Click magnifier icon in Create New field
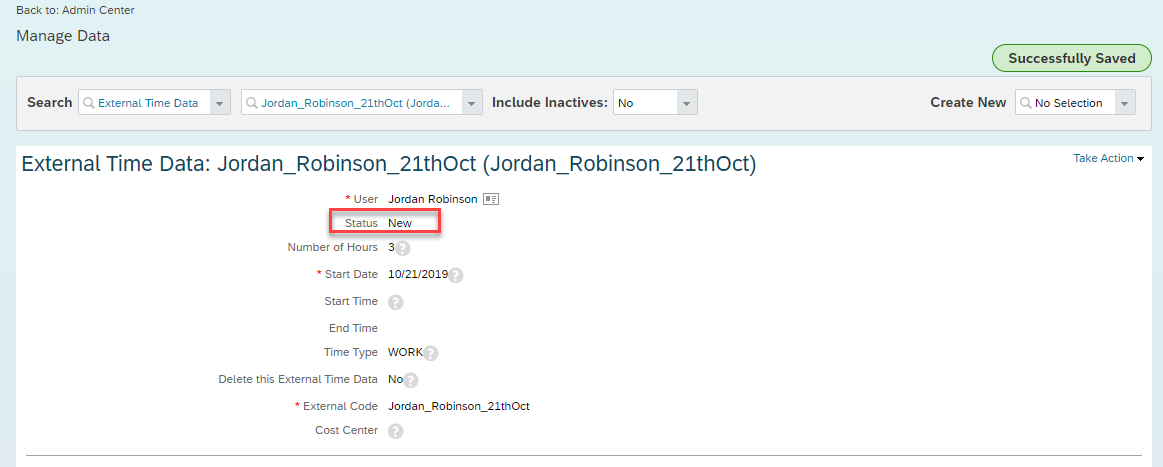Screen dimensions: 1163x467 coord(1027,103)
